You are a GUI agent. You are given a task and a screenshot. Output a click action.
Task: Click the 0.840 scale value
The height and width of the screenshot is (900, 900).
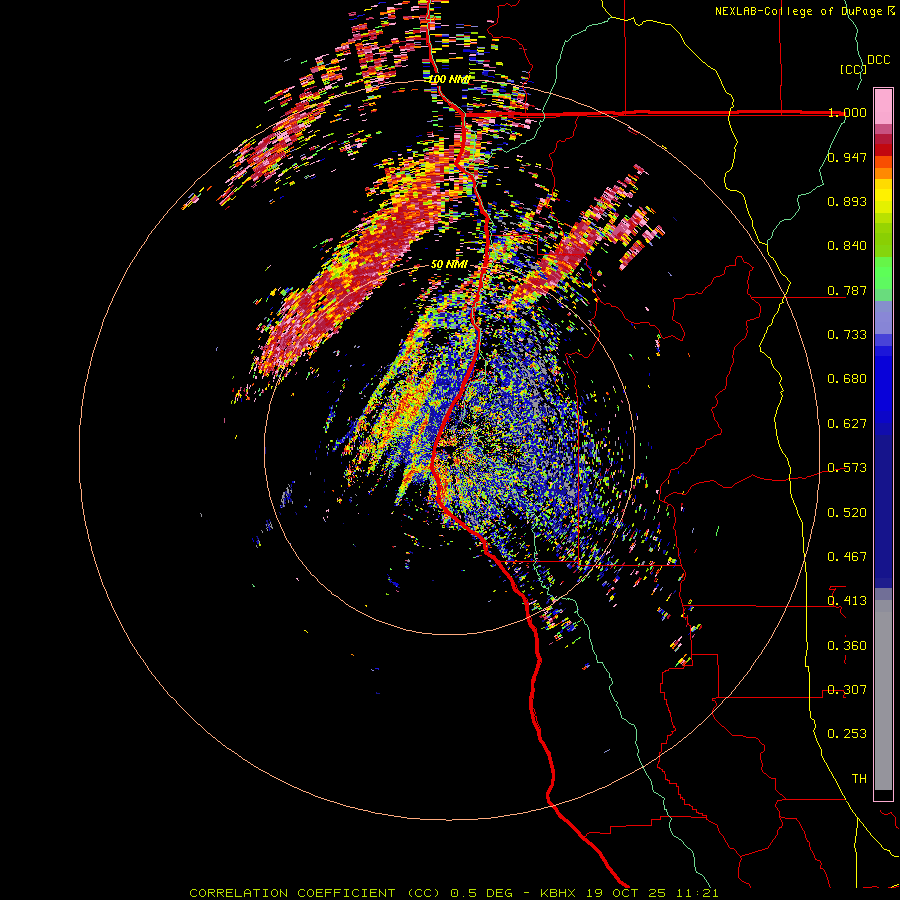(x=847, y=246)
